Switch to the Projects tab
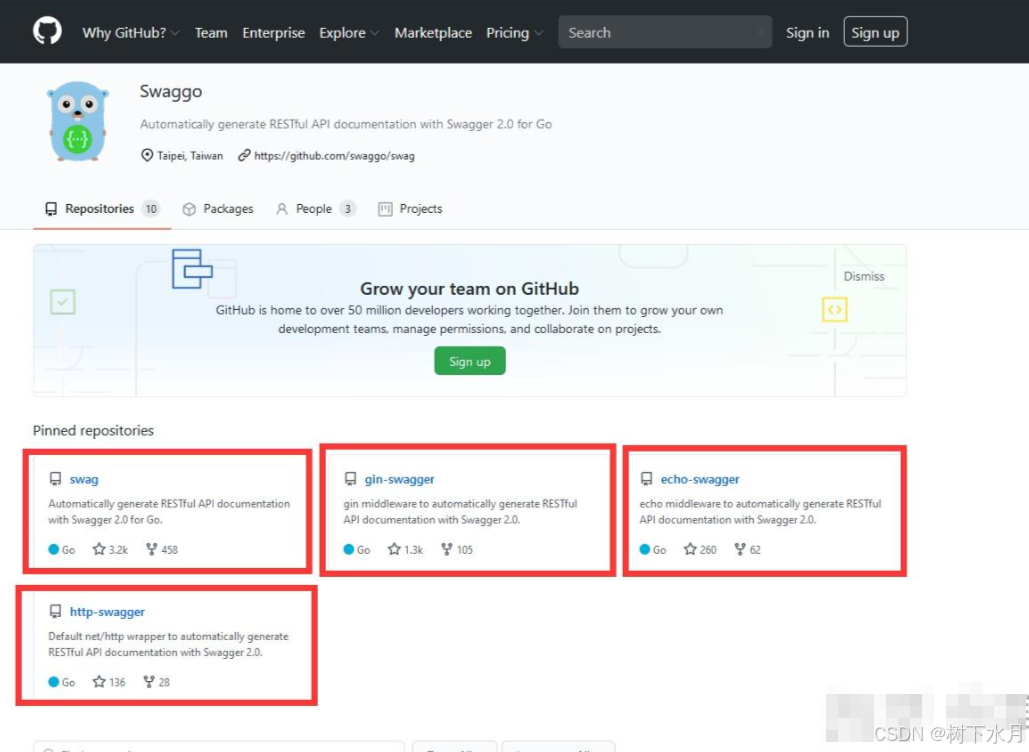The width and height of the screenshot is (1029, 752). tap(410, 209)
